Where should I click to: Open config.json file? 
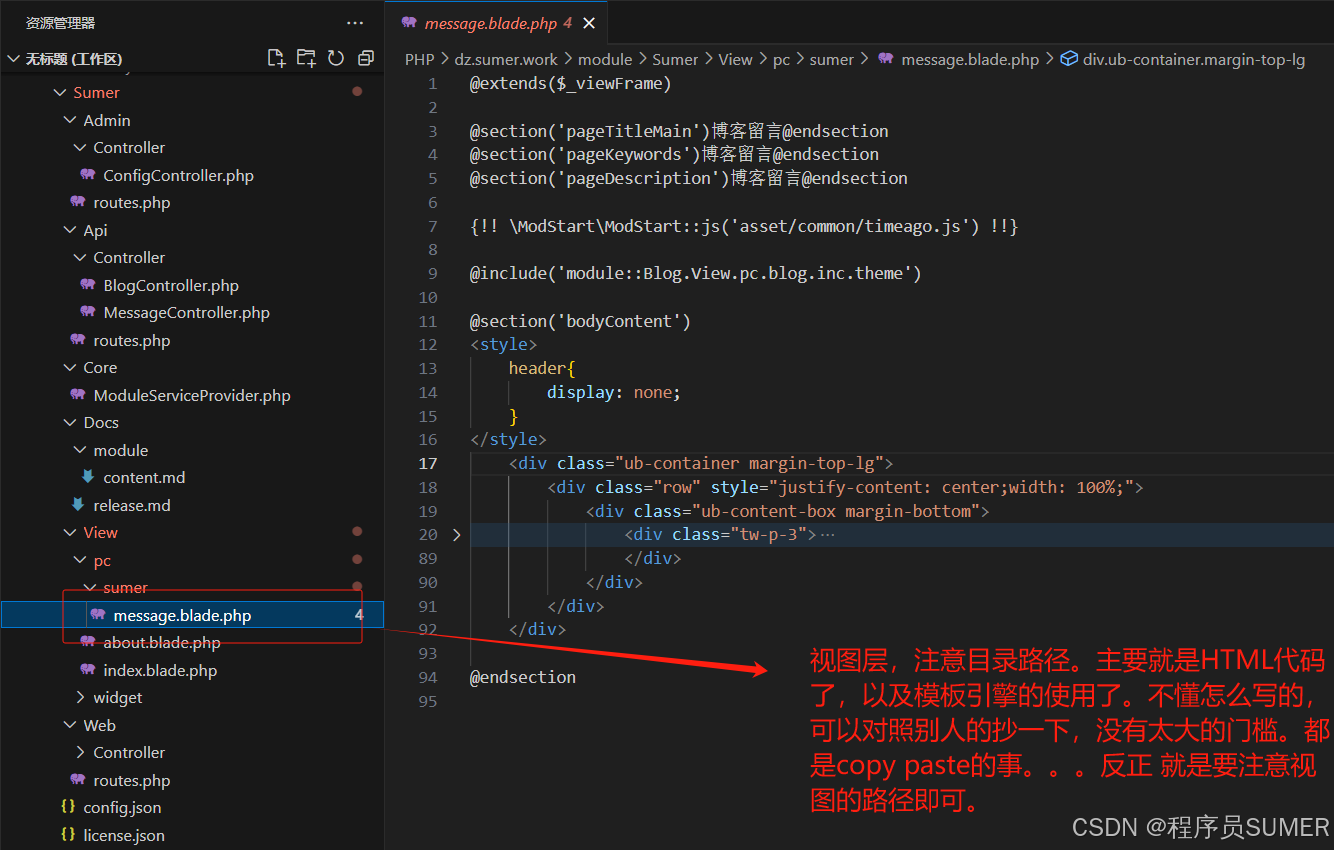pyautogui.click(x=122, y=807)
